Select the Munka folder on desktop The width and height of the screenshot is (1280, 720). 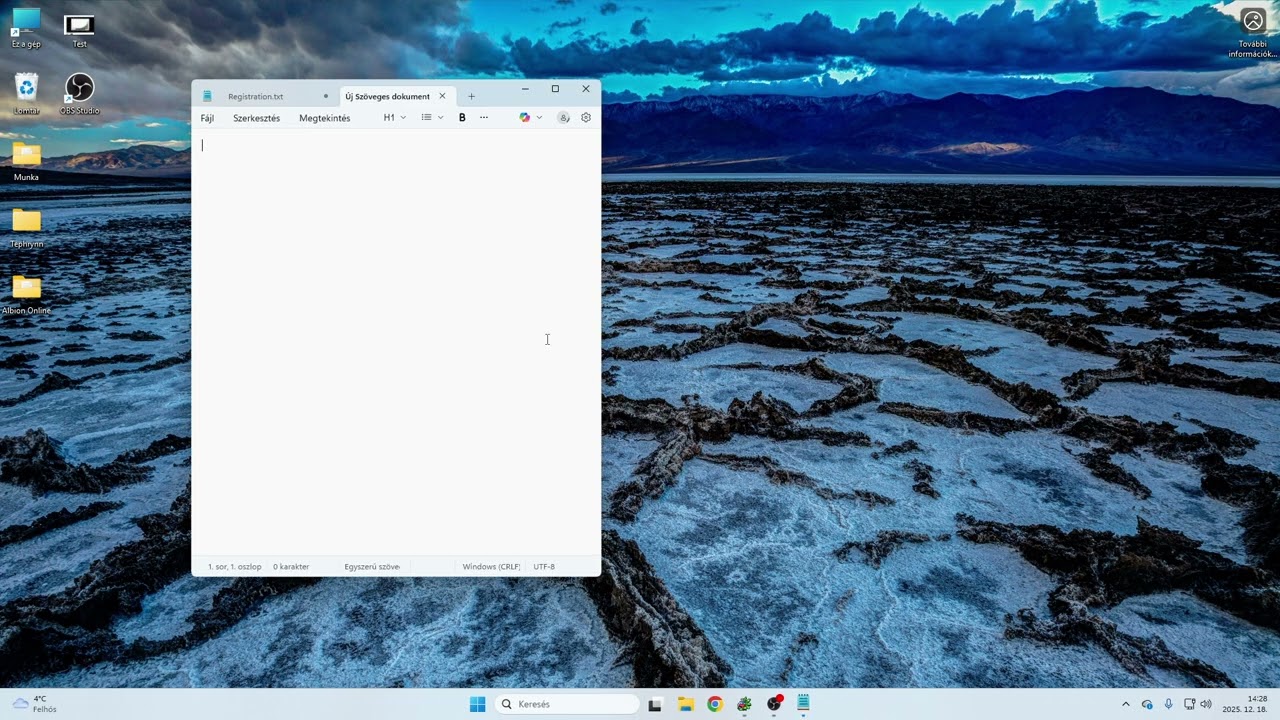coord(26,161)
